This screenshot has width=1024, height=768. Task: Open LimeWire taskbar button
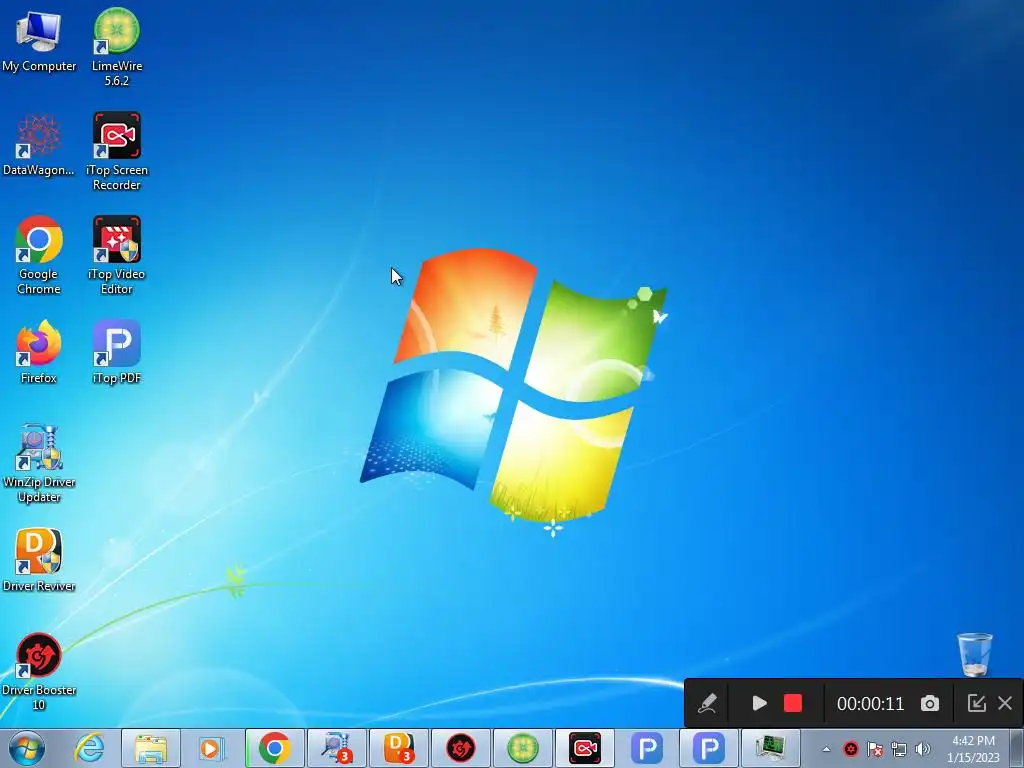pyautogui.click(x=523, y=748)
